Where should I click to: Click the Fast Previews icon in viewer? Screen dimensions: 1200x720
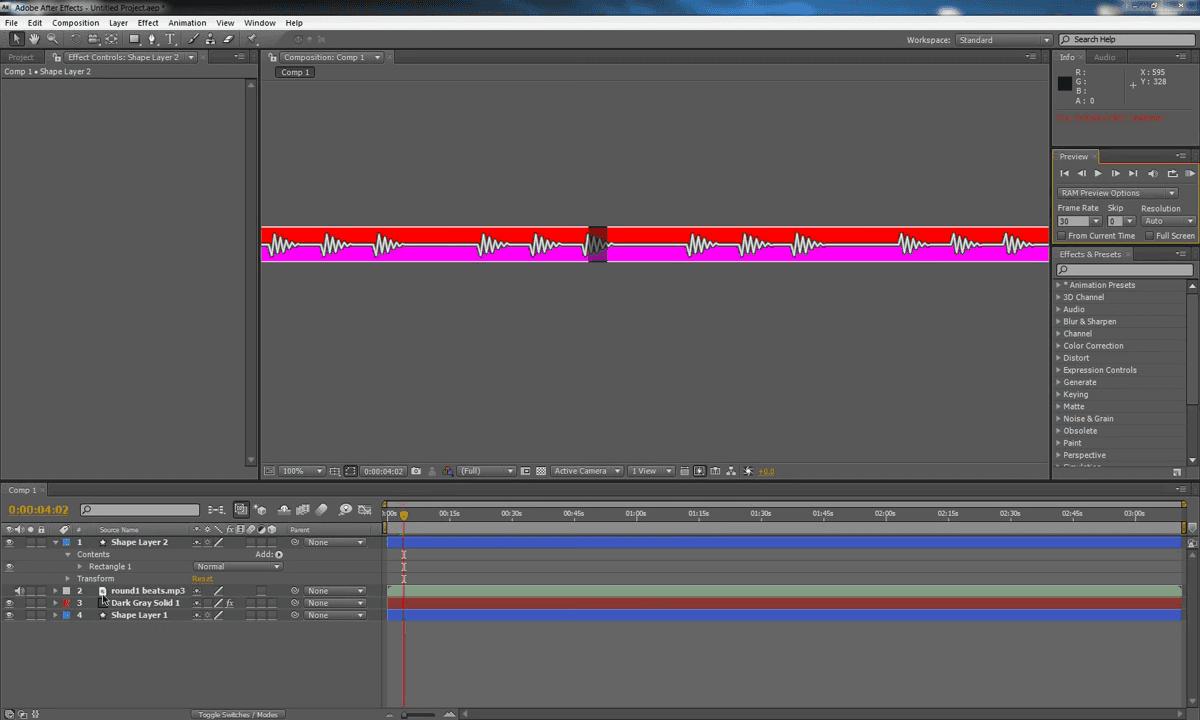699,471
